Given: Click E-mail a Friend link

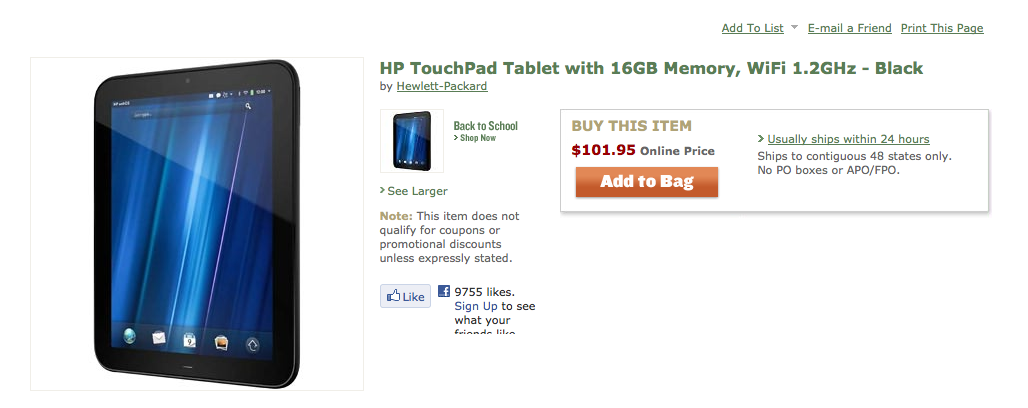Looking at the screenshot, I should click(850, 28).
